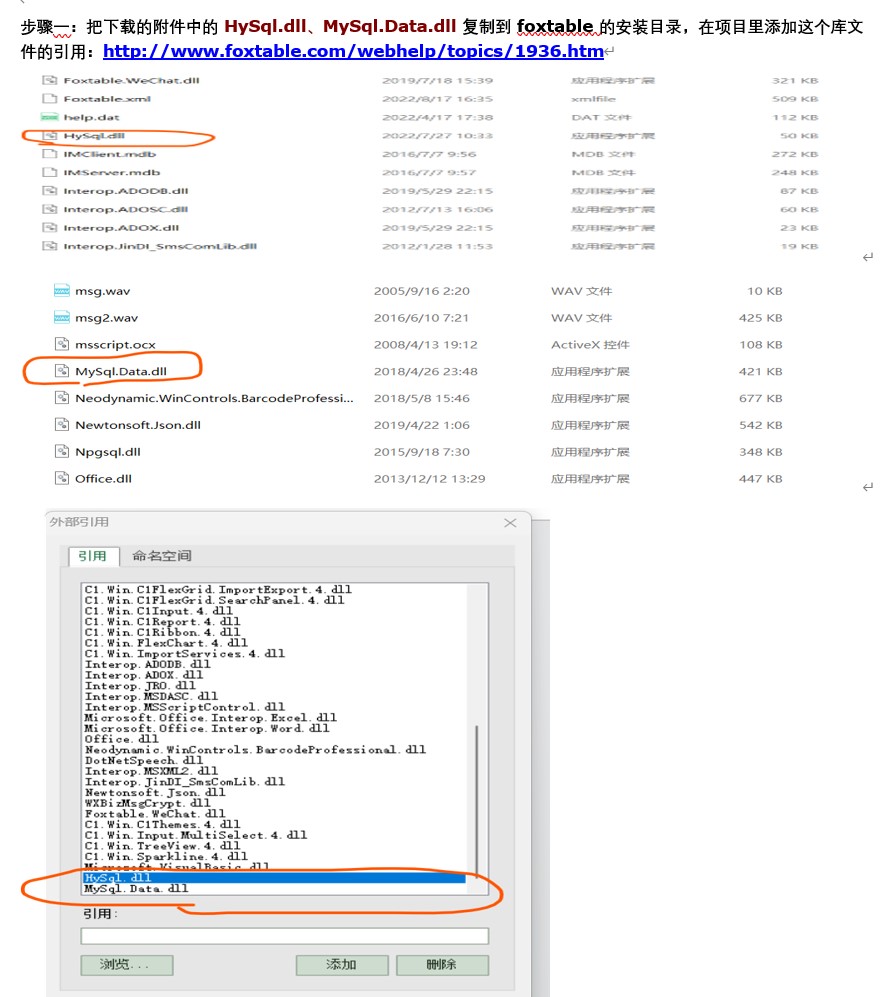Screen dimensions: 881x997
Task: Click the Newtonsoft.Json.dll file icon
Action: click(62, 425)
